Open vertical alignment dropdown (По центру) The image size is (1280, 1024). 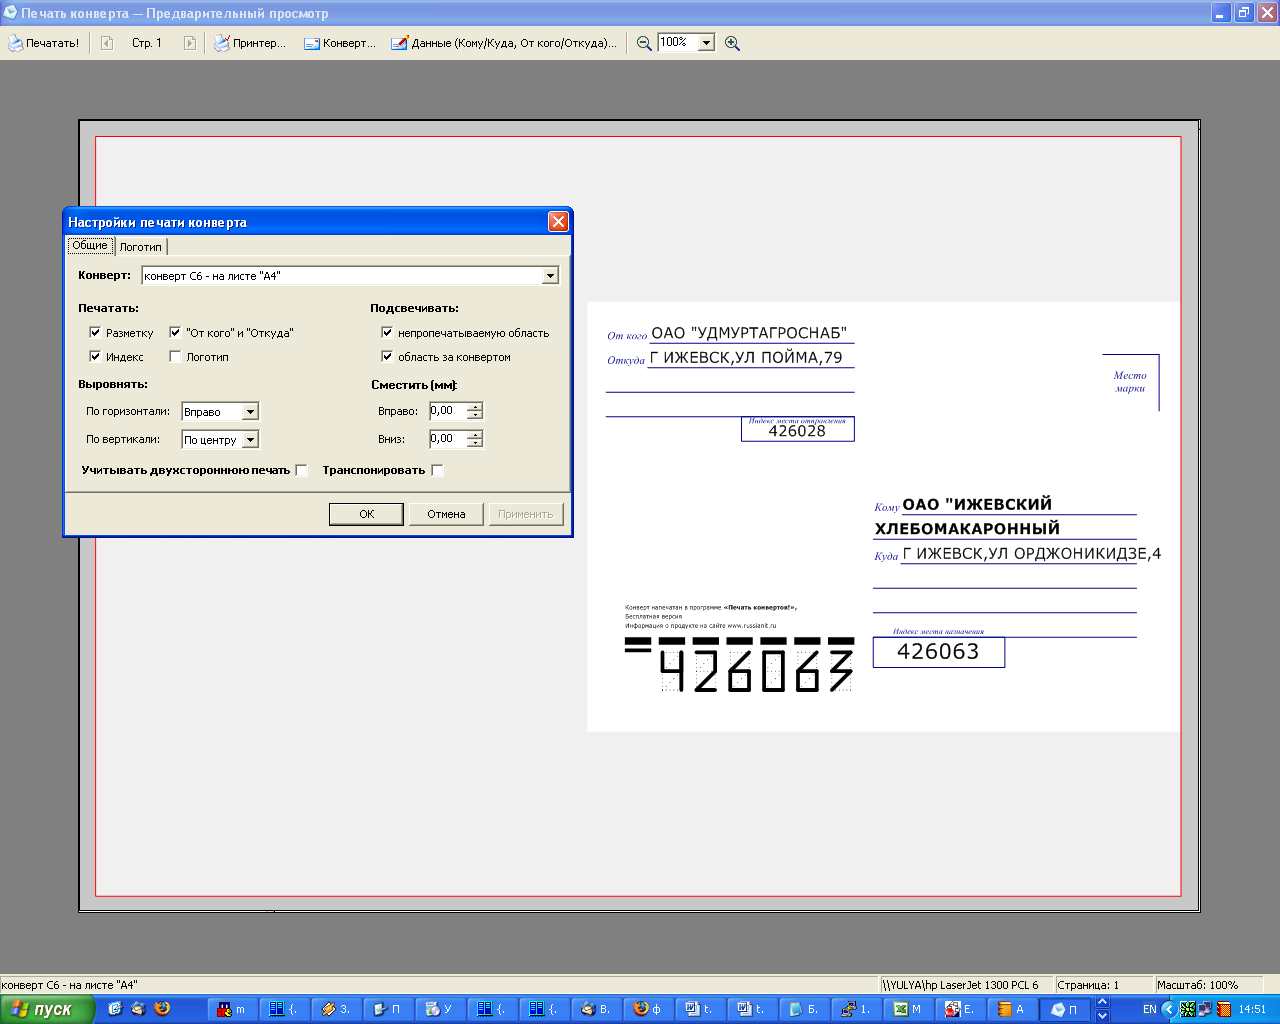(x=251, y=439)
